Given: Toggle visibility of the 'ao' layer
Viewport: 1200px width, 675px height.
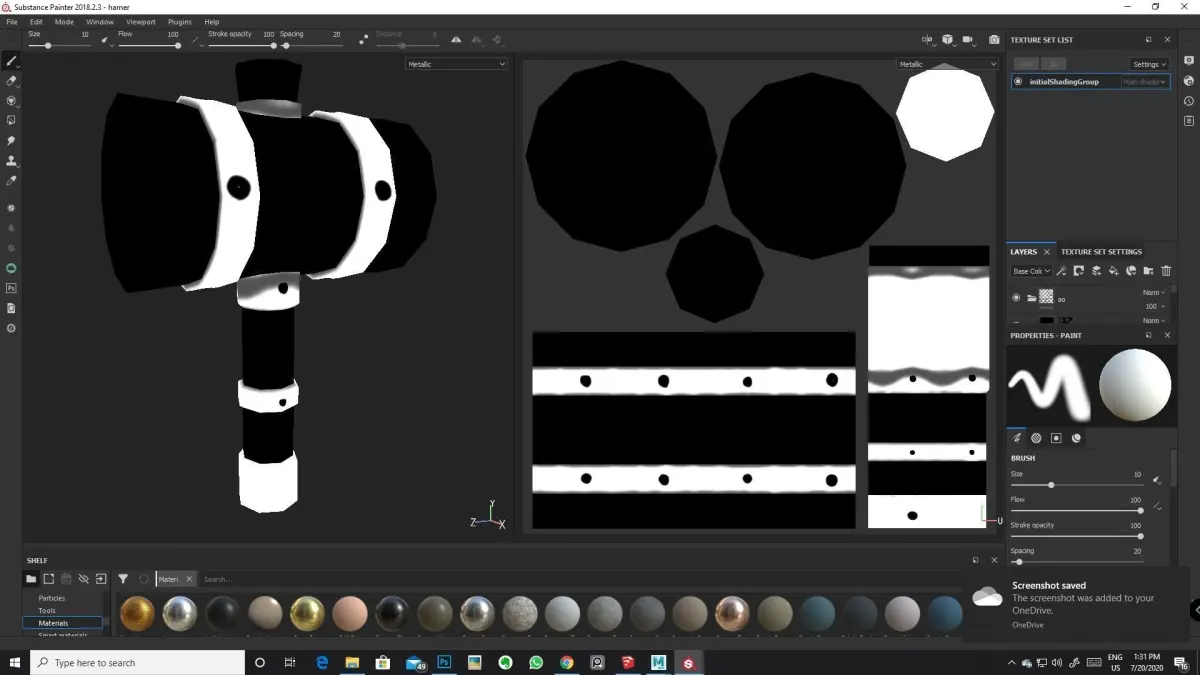Looking at the screenshot, I should (1017, 298).
